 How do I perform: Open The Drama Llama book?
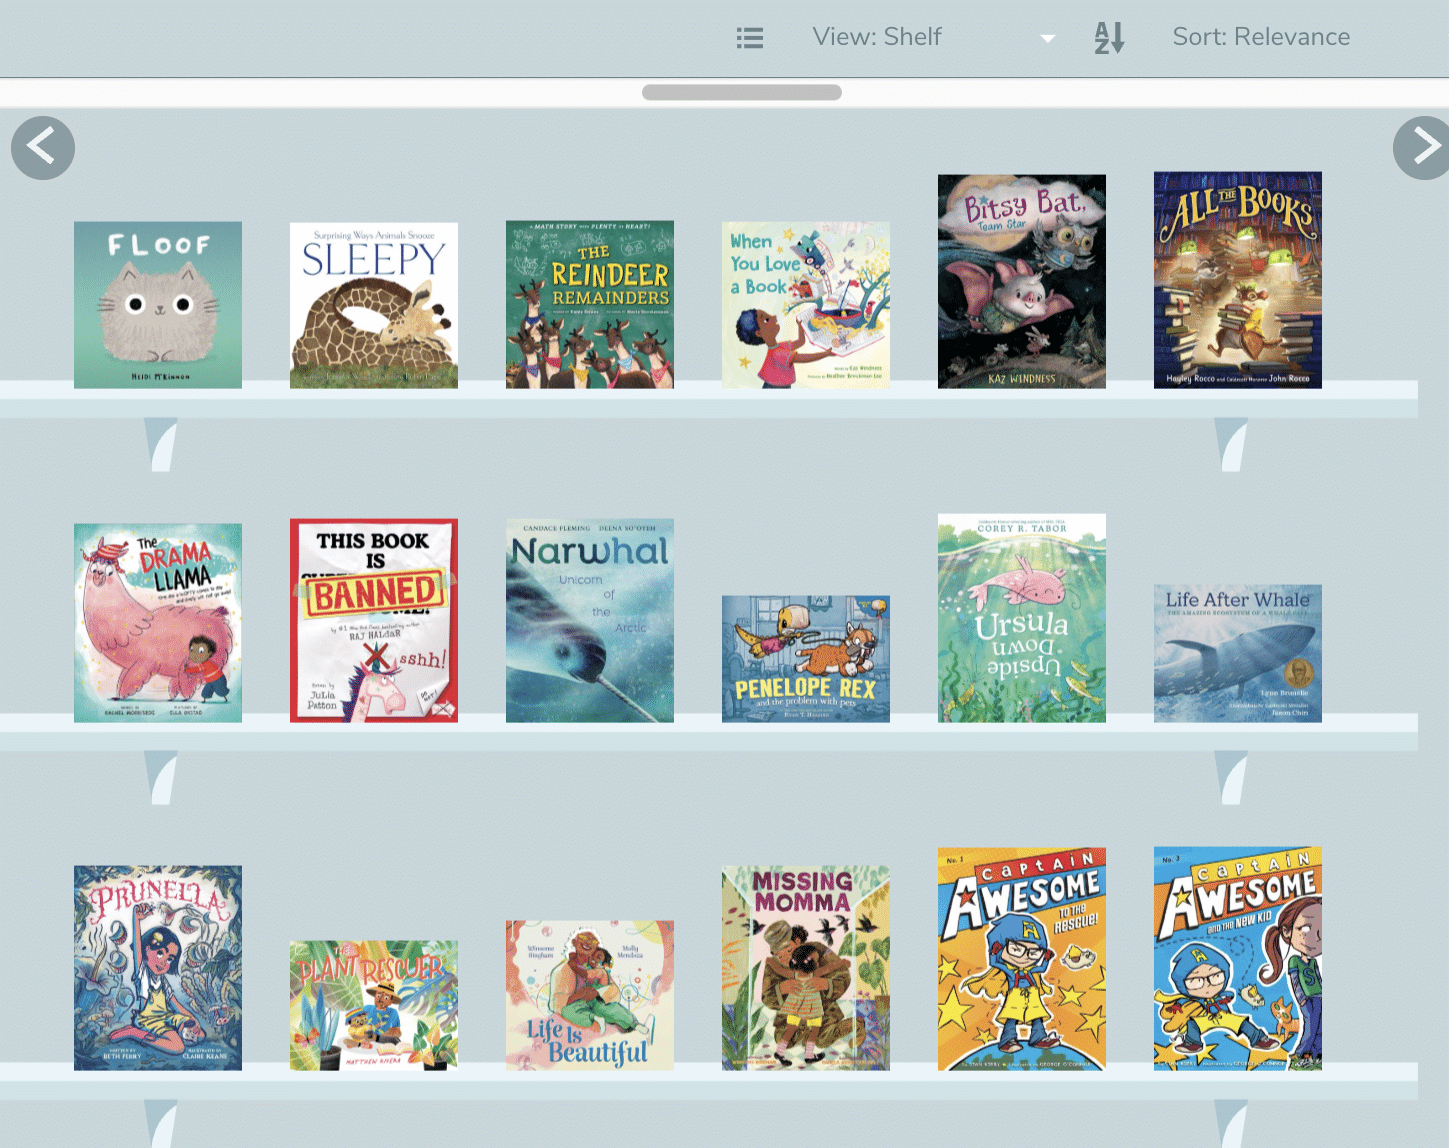[x=158, y=622]
